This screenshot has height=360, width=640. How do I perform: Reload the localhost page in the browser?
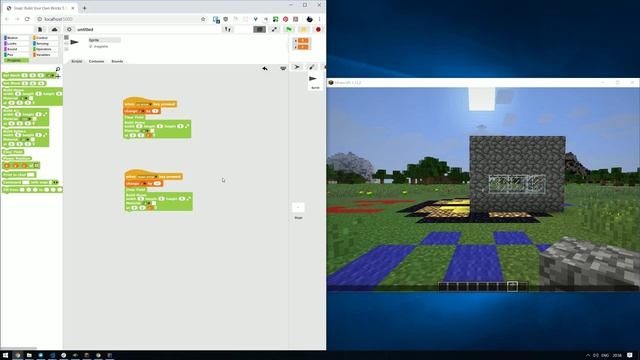coord(27,19)
